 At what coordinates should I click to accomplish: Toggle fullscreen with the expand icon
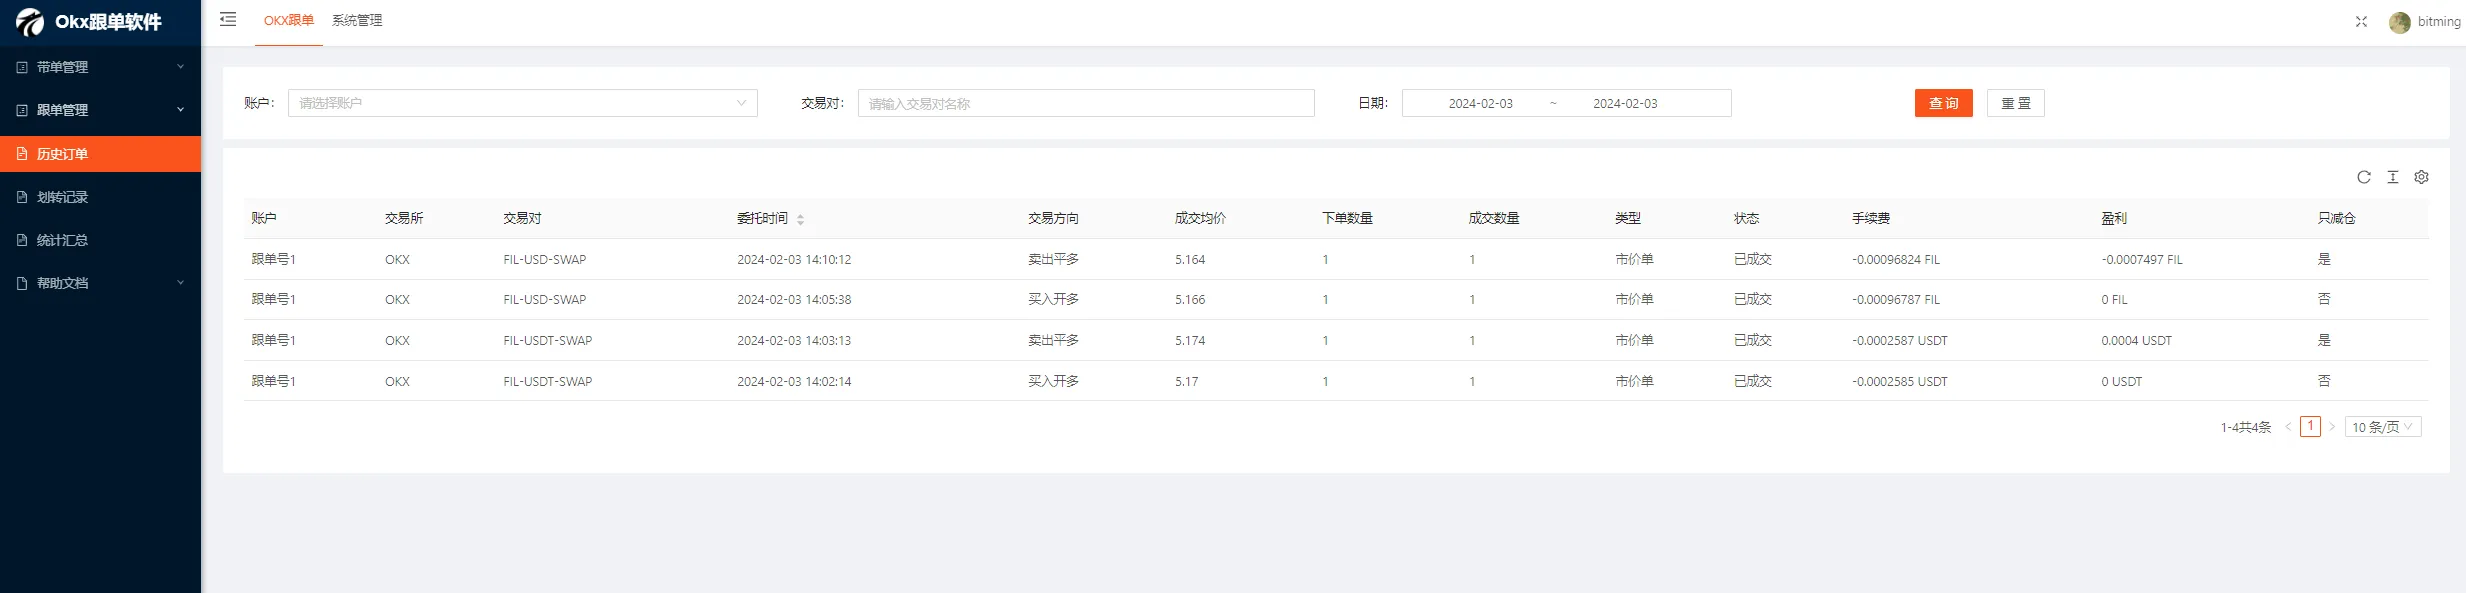[2361, 21]
